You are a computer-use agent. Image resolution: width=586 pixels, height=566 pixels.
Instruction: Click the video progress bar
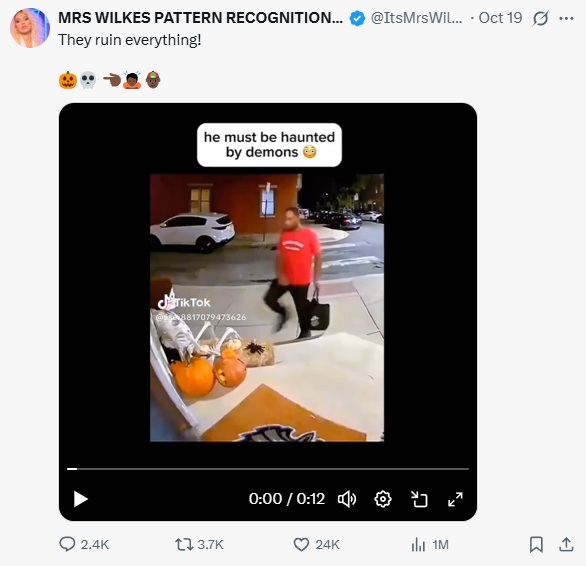click(x=268, y=468)
